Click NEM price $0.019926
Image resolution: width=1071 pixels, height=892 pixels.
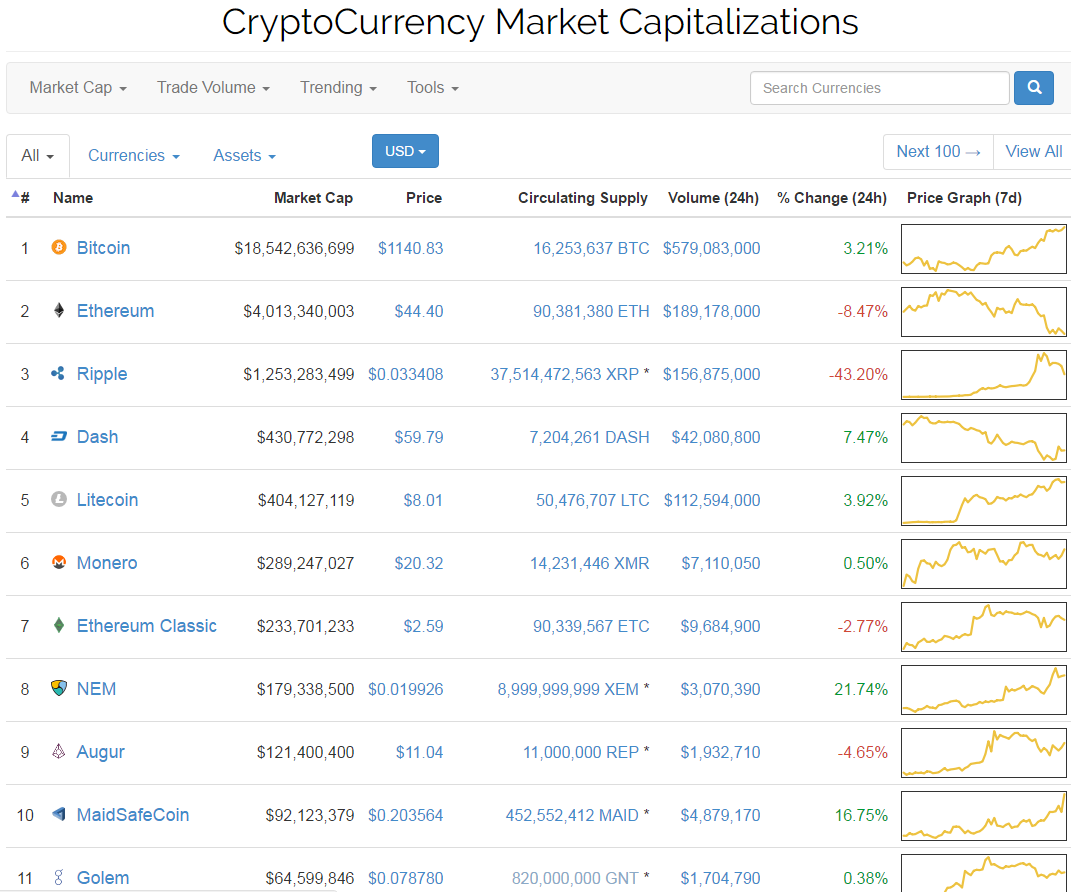pos(406,690)
